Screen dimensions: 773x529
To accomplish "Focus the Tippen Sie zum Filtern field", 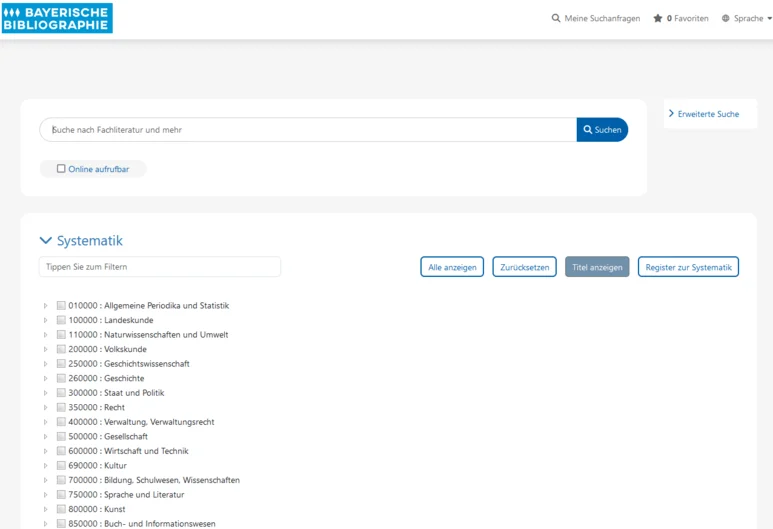I will point(160,267).
